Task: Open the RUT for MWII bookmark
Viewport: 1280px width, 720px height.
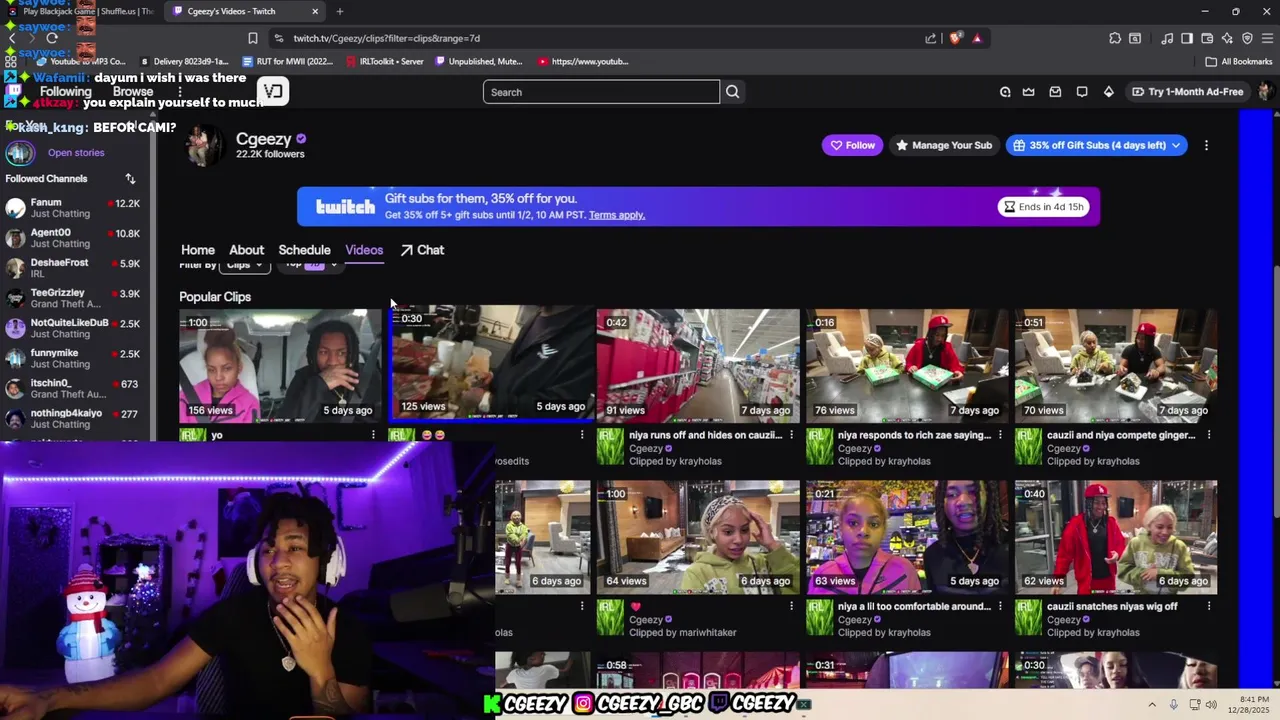Action: 287,61
